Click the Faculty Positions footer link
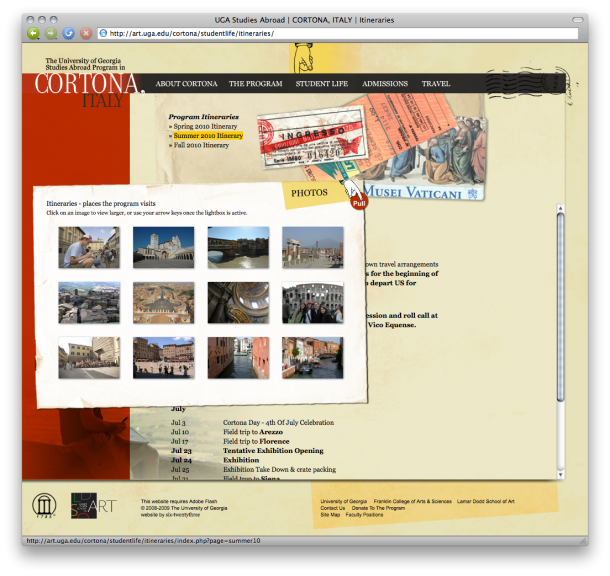 364,515
